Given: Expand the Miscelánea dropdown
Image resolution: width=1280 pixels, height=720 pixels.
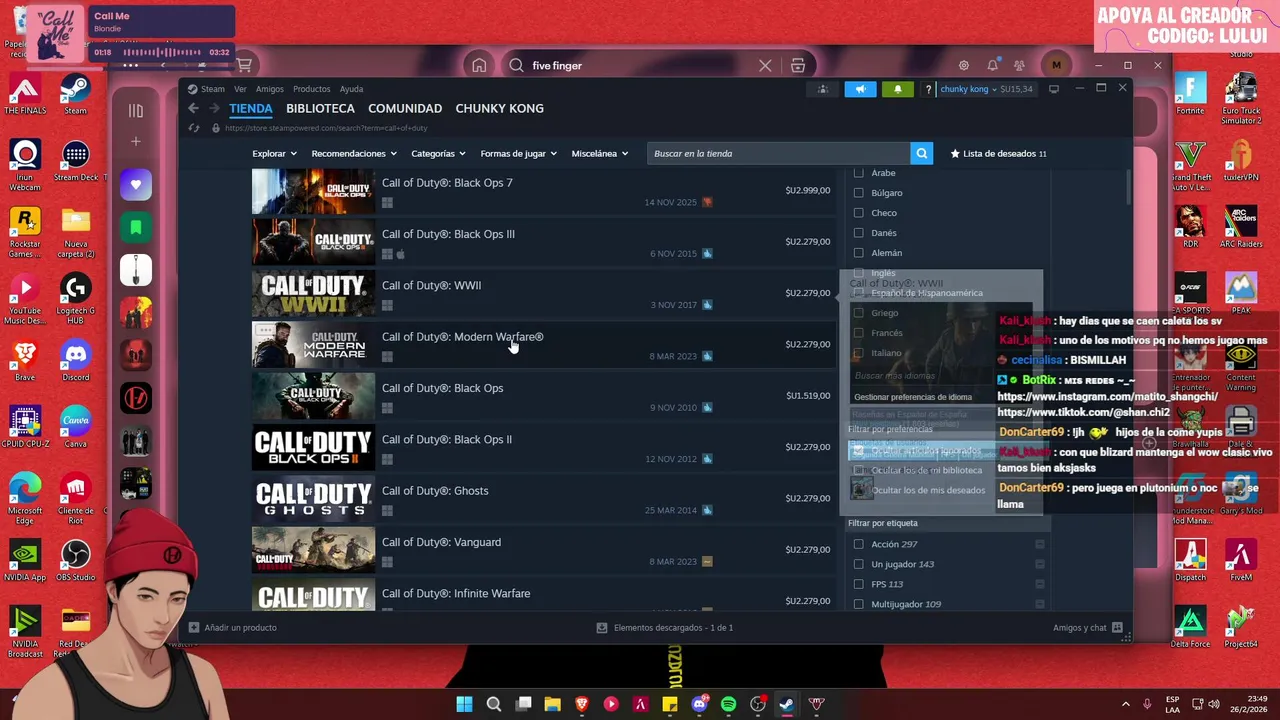Looking at the screenshot, I should tap(599, 154).
